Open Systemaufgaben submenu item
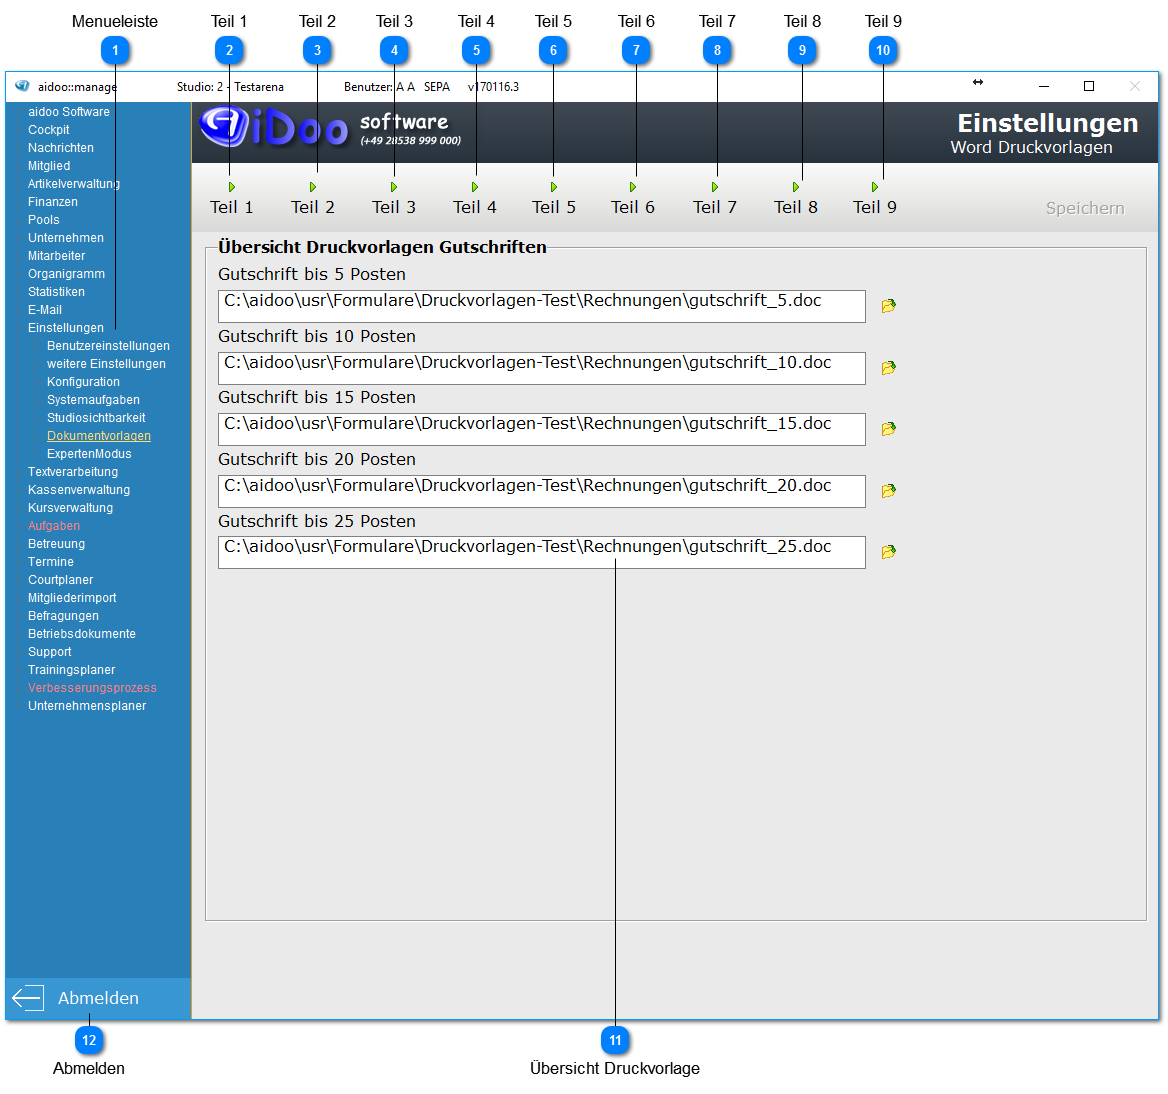 (x=93, y=400)
